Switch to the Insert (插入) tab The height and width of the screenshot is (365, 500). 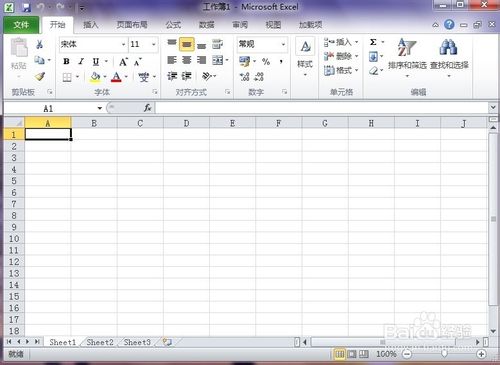coord(91,25)
